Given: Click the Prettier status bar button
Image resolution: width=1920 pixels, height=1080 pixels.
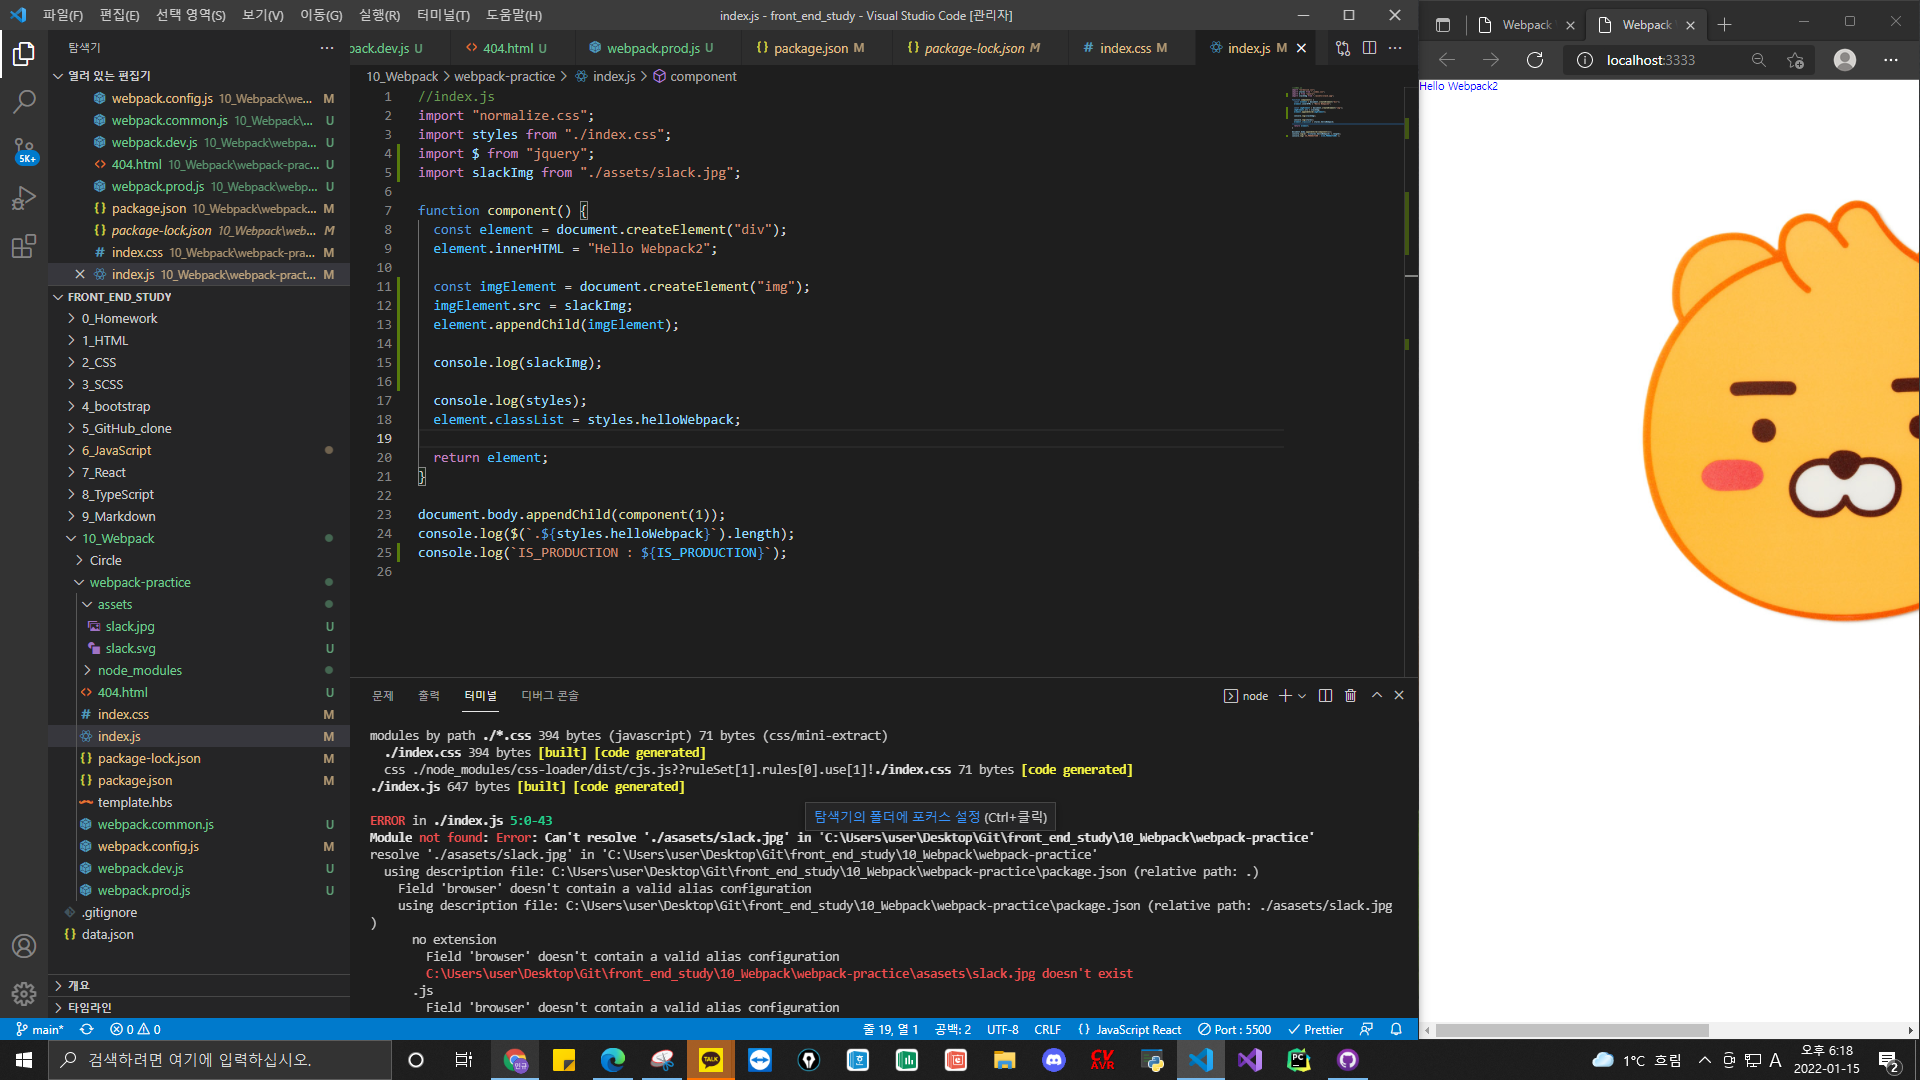Looking at the screenshot, I should (x=1315, y=1029).
